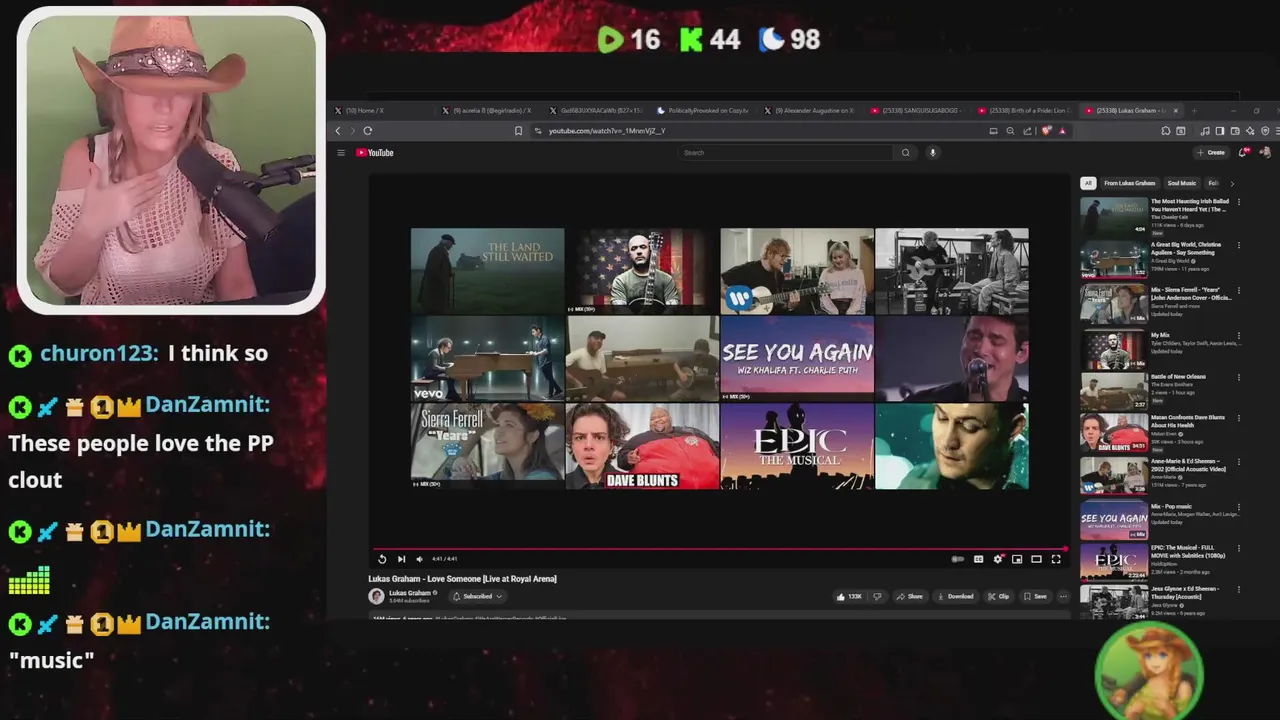Viewport: 1280px width, 720px height.
Task: Switch to the SANGUISUGABOGG YouTube tab
Action: (916, 111)
